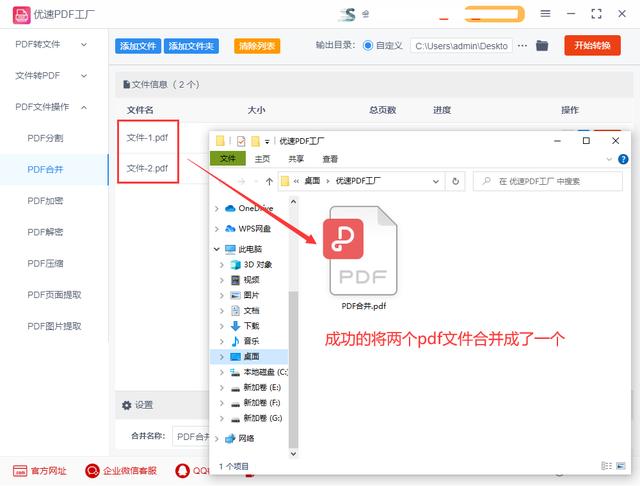
Task: Click the refresh button in Explorer address bar
Action: click(x=456, y=181)
